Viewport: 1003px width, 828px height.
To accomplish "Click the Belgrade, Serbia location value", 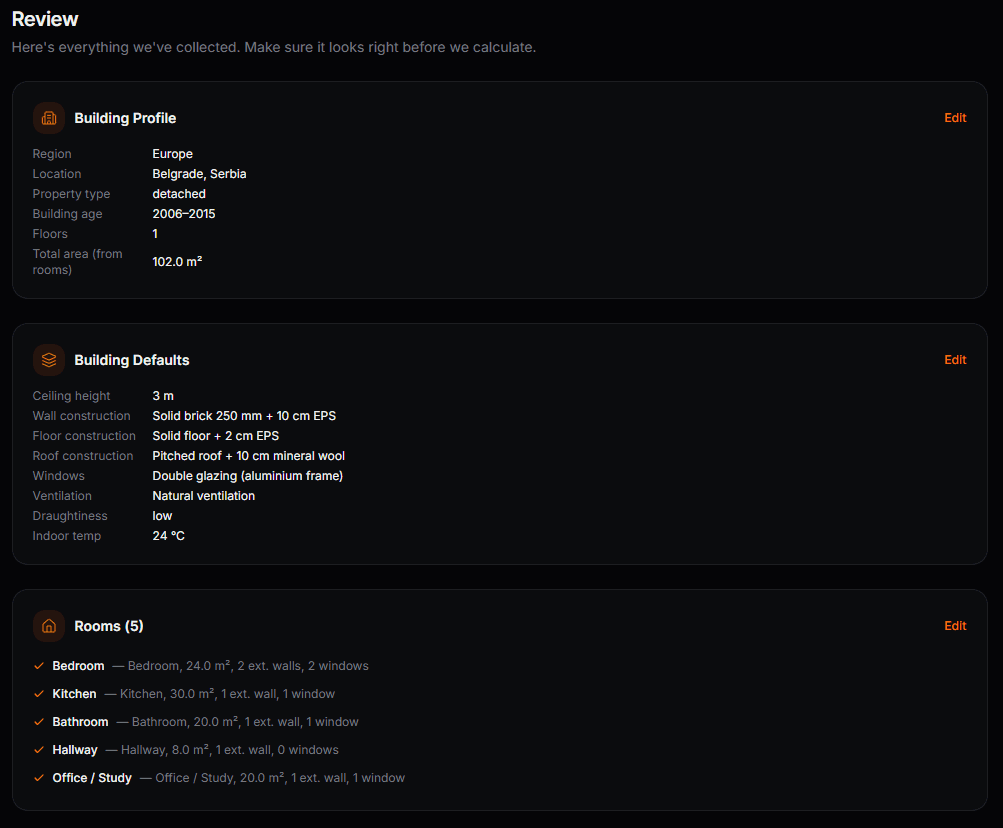I will (x=199, y=174).
